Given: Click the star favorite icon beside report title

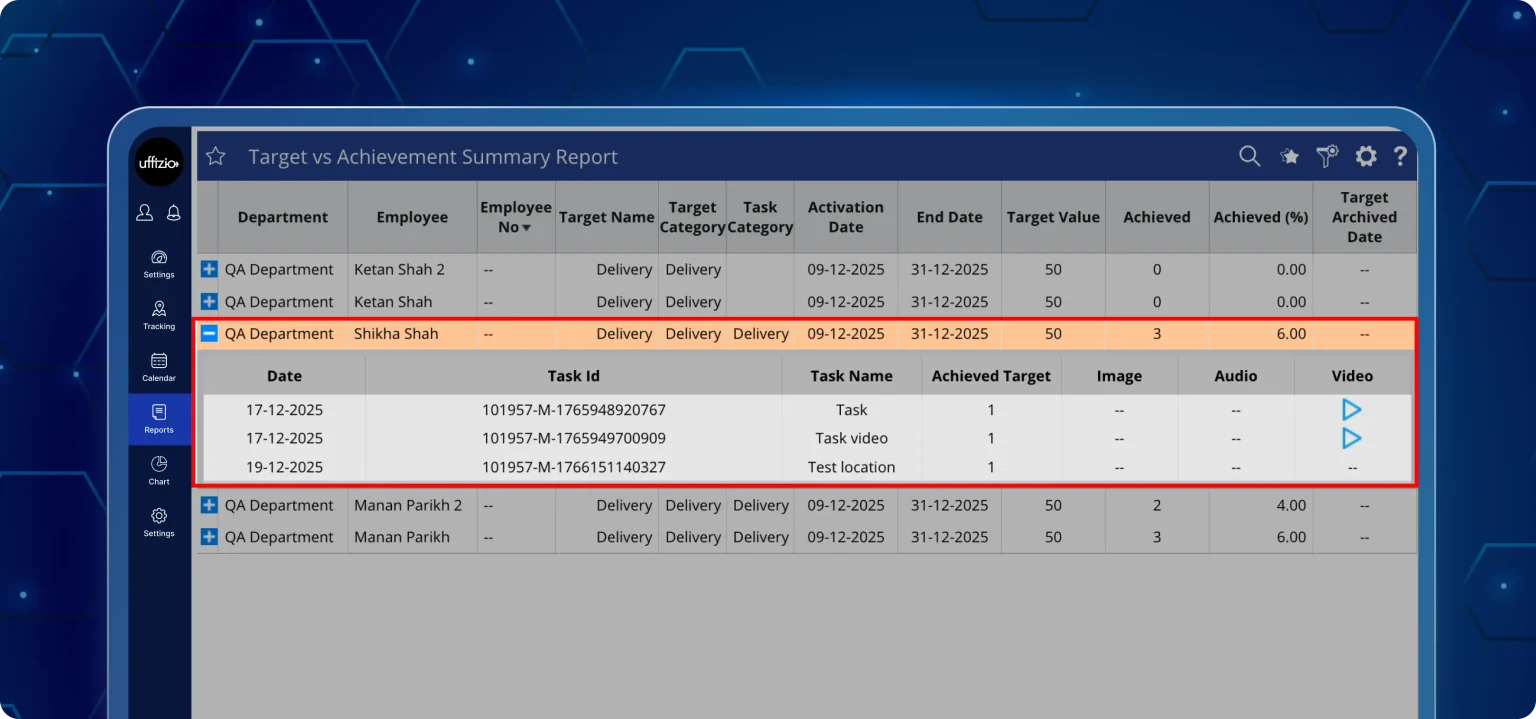Looking at the screenshot, I should click(215, 157).
